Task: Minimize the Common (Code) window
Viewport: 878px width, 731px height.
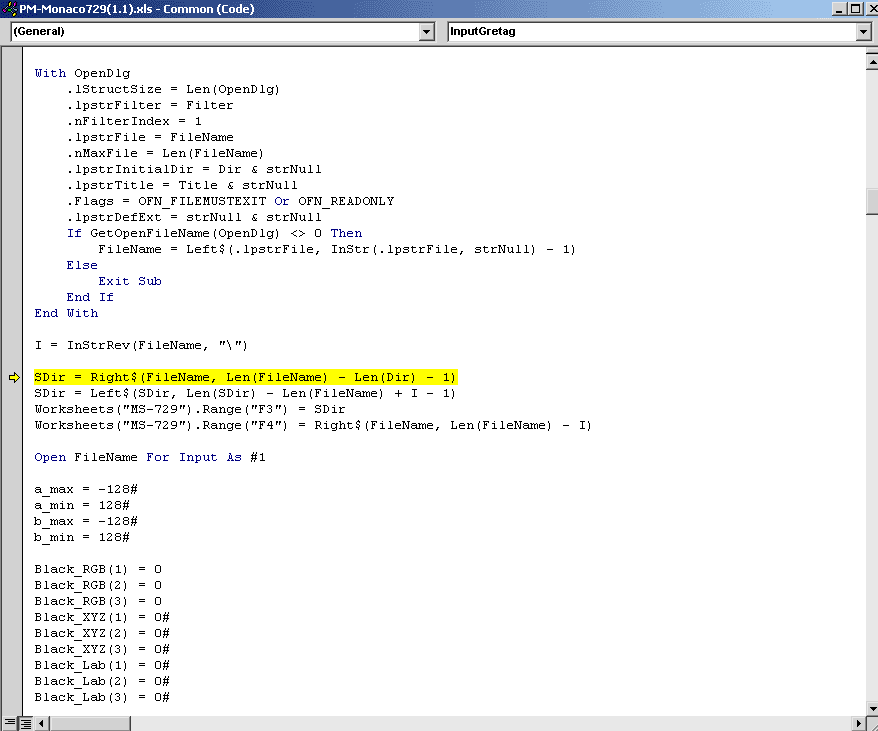Action: (x=839, y=9)
